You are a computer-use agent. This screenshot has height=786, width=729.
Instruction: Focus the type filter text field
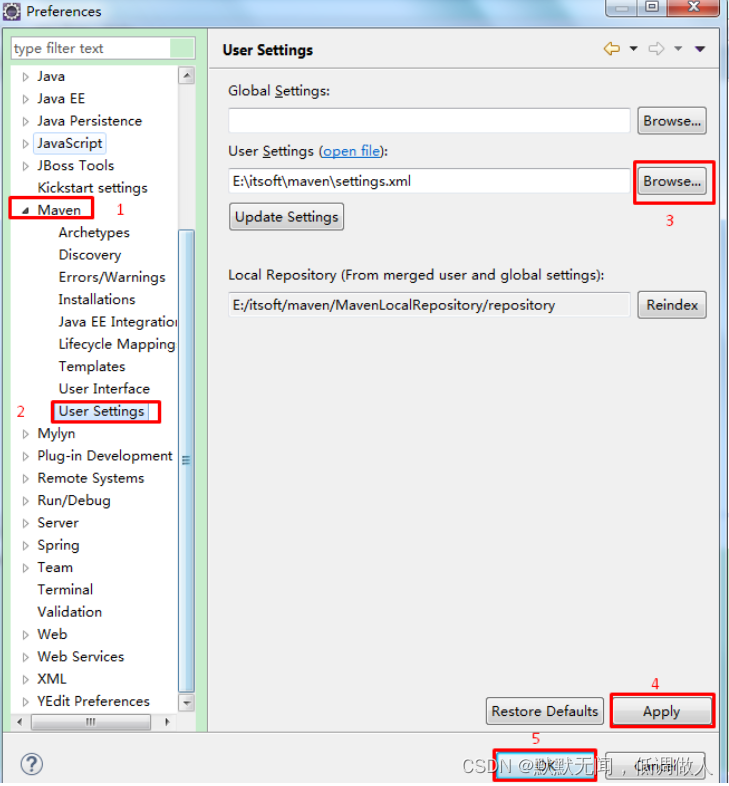point(103,49)
